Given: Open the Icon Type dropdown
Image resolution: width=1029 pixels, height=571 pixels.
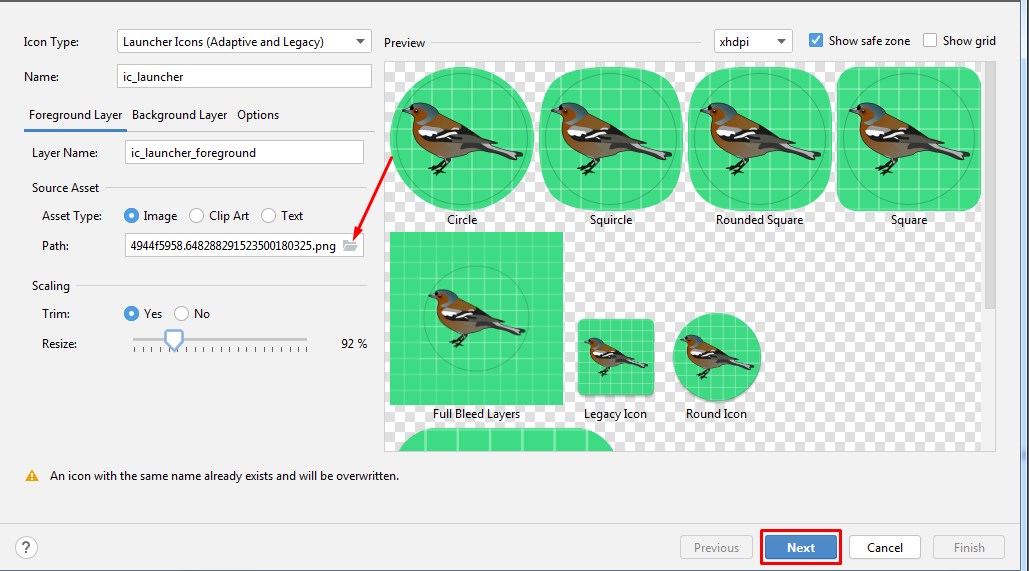Looking at the screenshot, I should click(244, 41).
